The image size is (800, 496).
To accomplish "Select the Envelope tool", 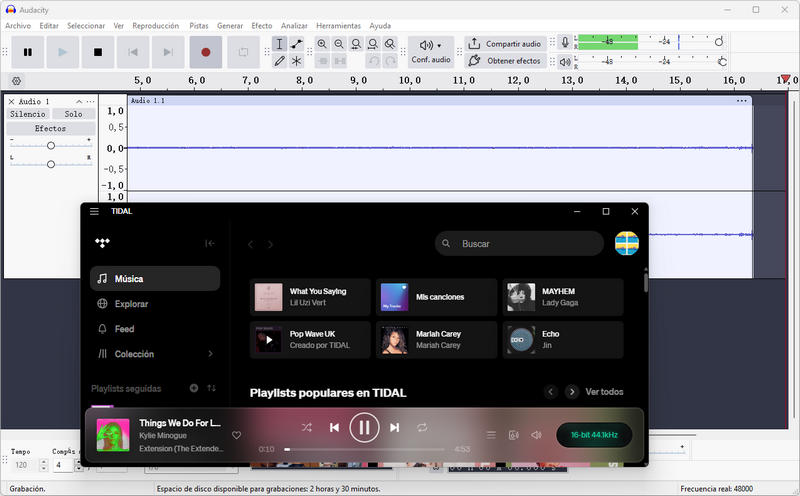I will pyautogui.click(x=296, y=44).
